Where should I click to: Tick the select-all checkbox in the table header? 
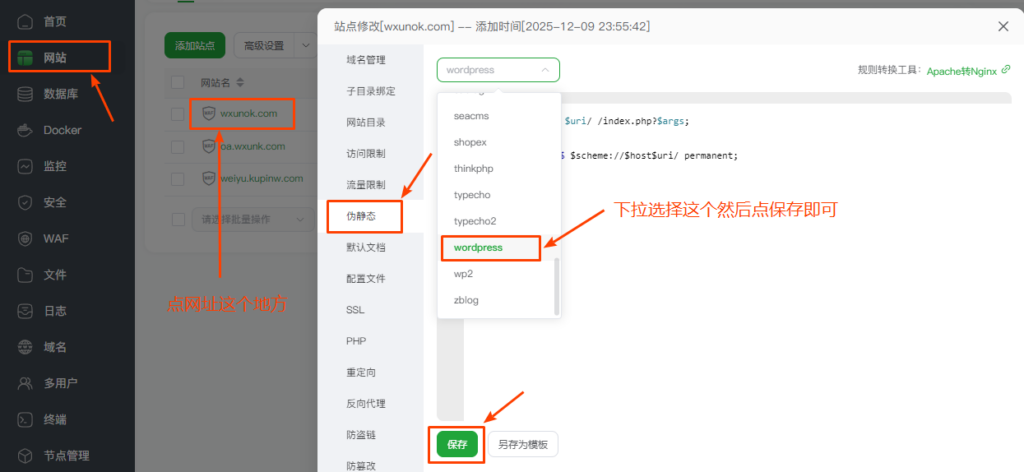178,82
